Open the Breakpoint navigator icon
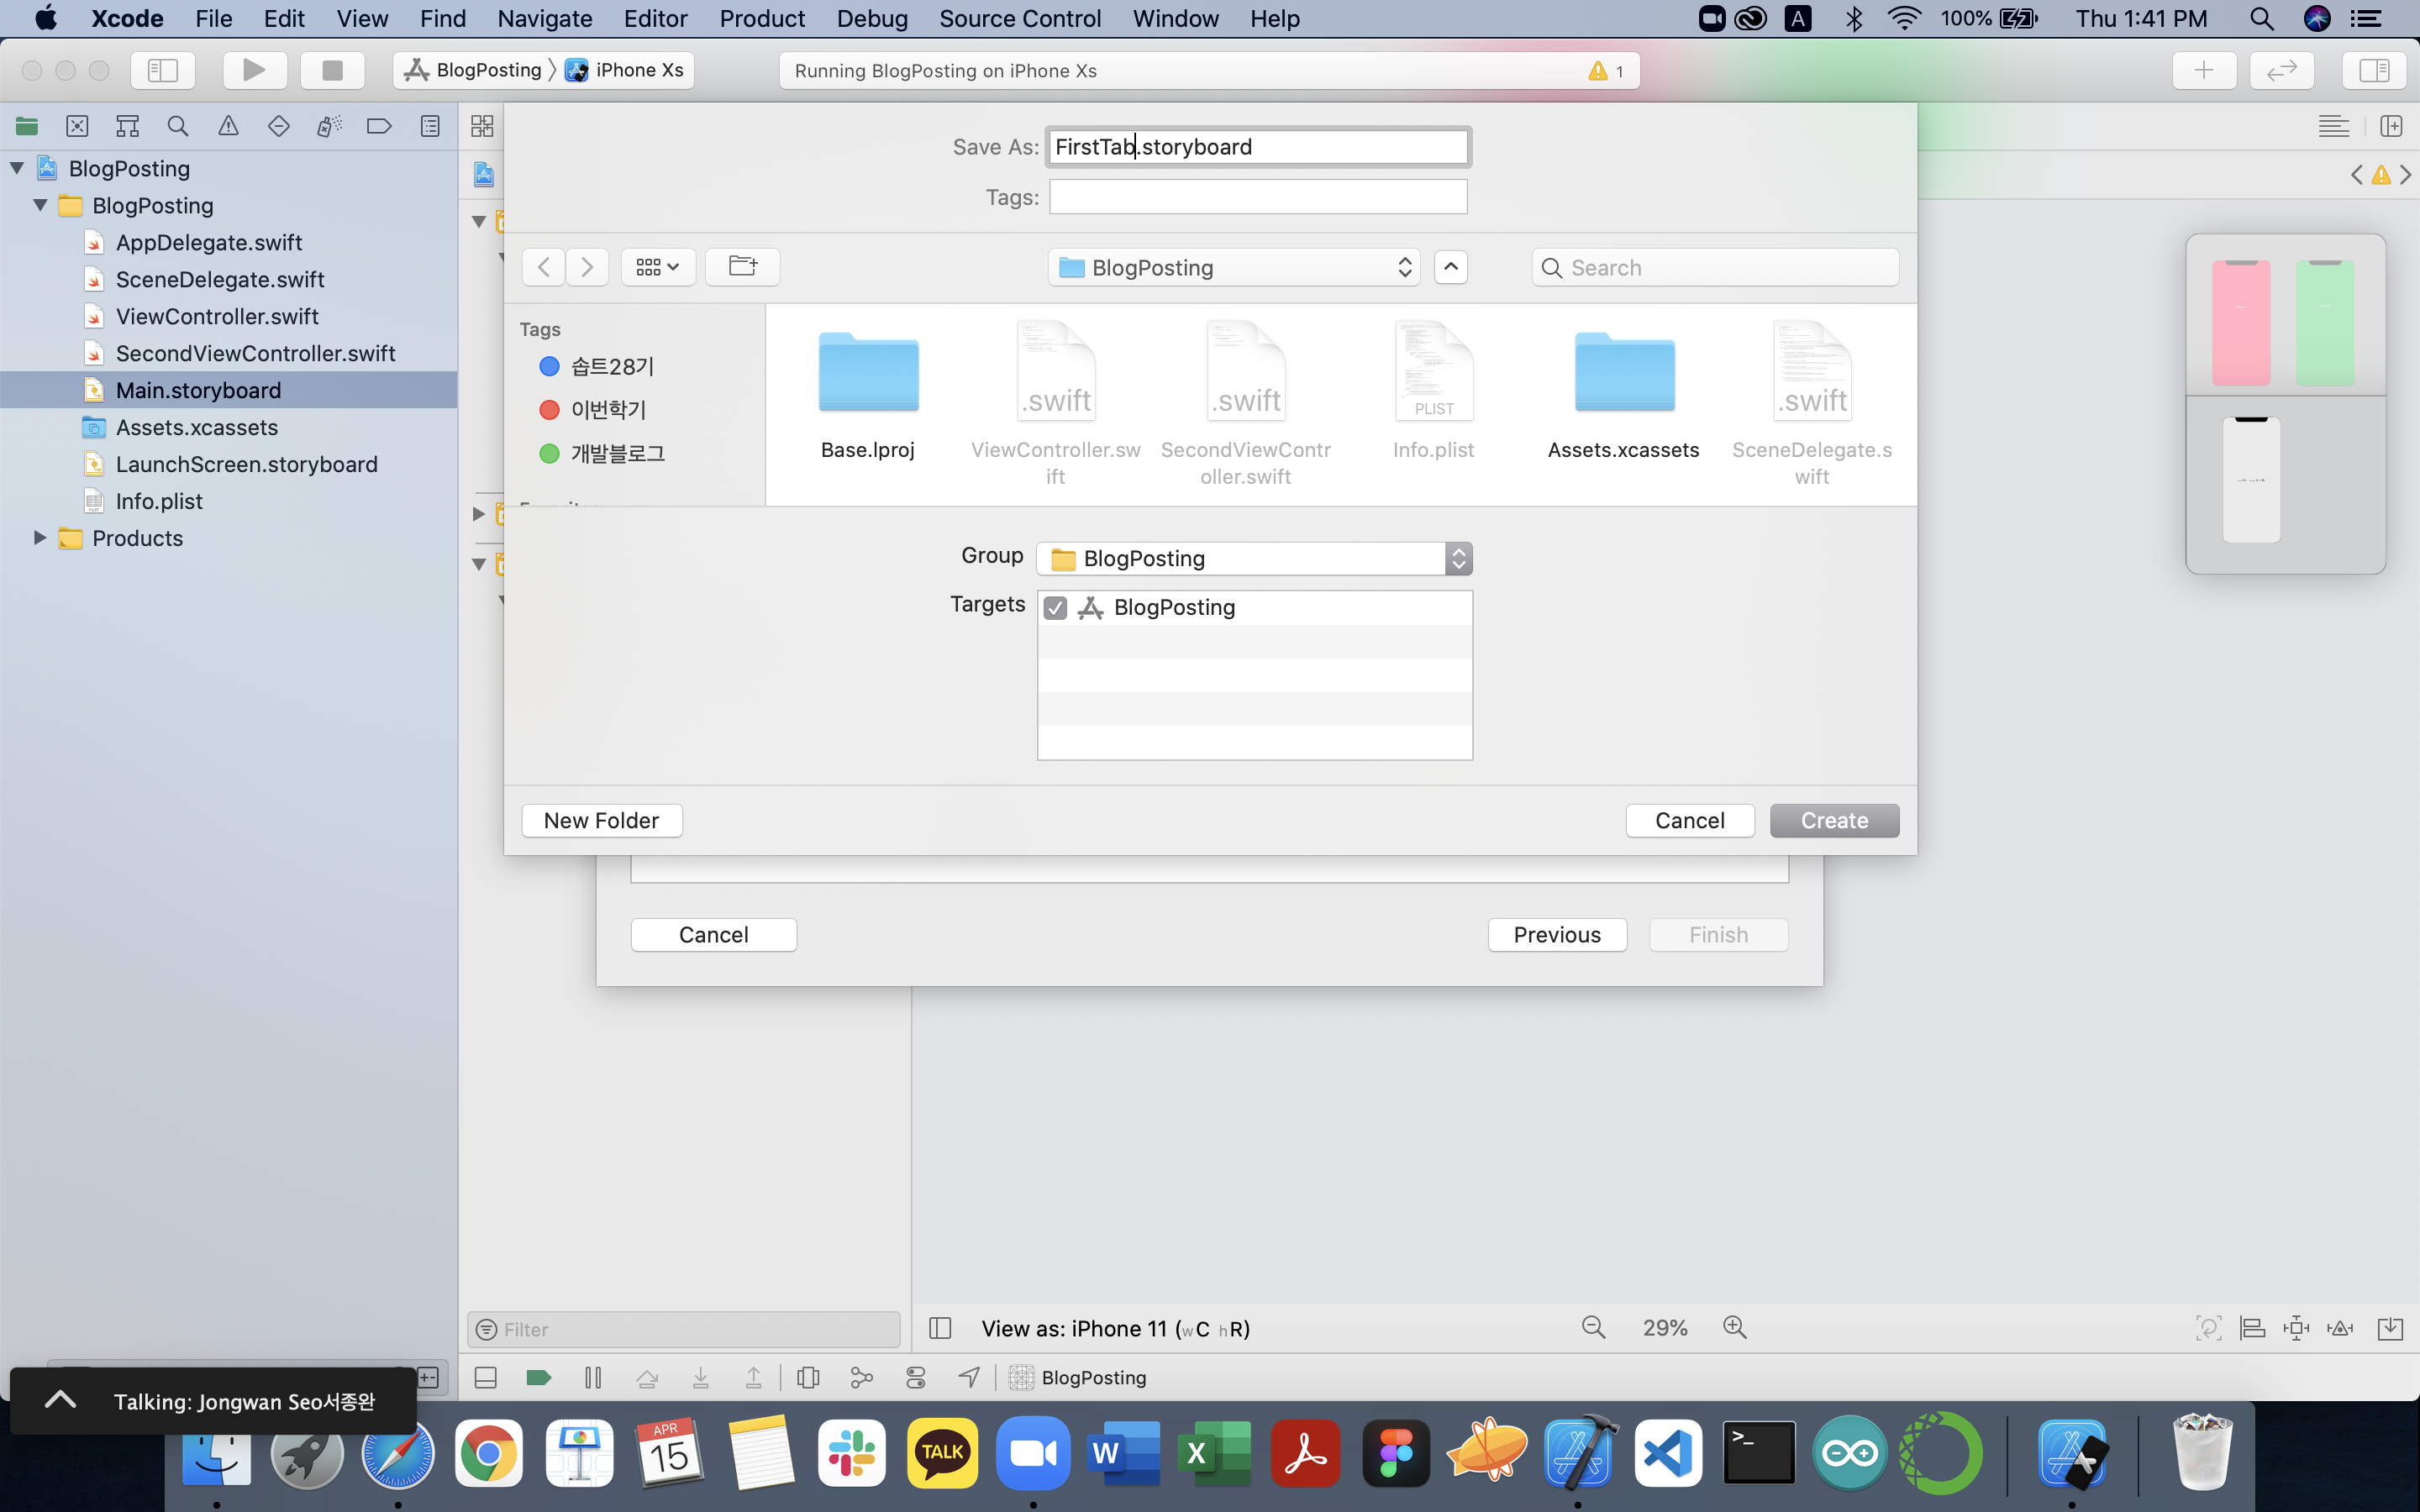Image resolution: width=2420 pixels, height=1512 pixels. [x=379, y=126]
